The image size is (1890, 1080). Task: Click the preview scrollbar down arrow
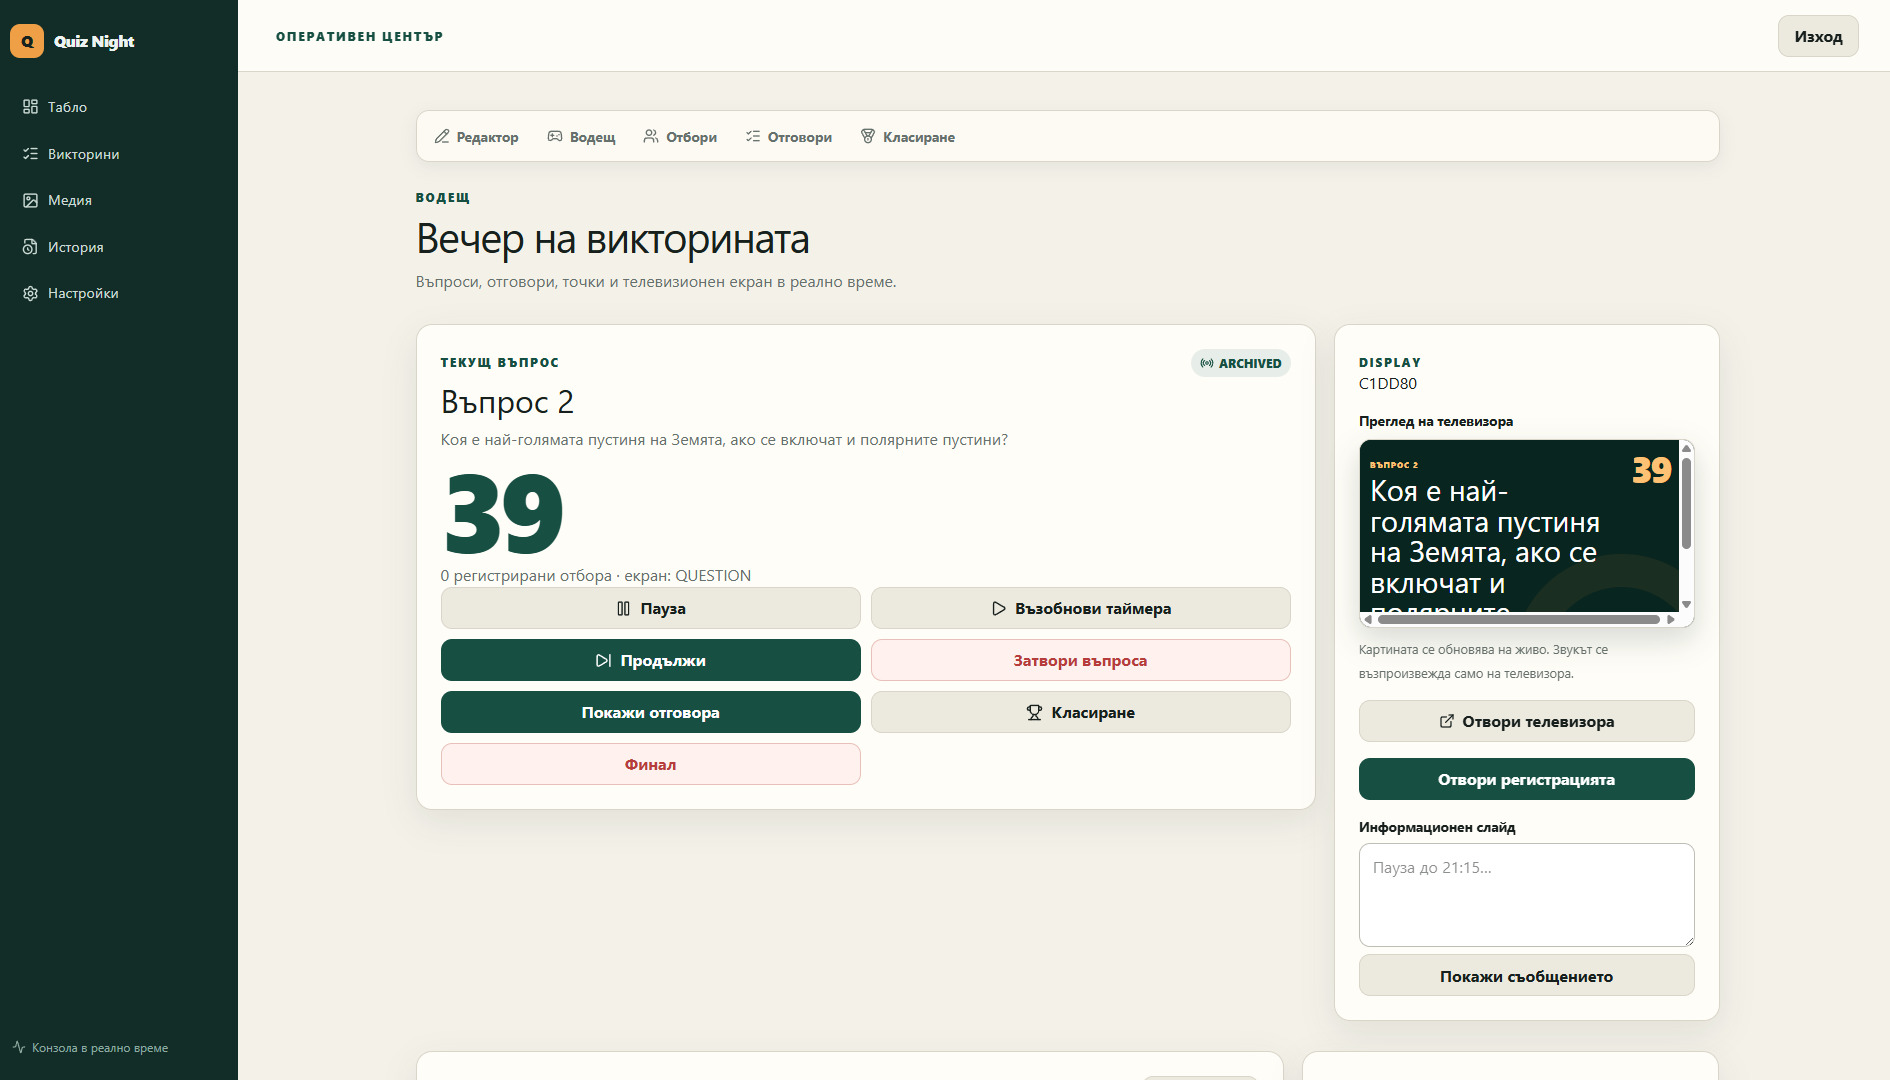(1686, 604)
